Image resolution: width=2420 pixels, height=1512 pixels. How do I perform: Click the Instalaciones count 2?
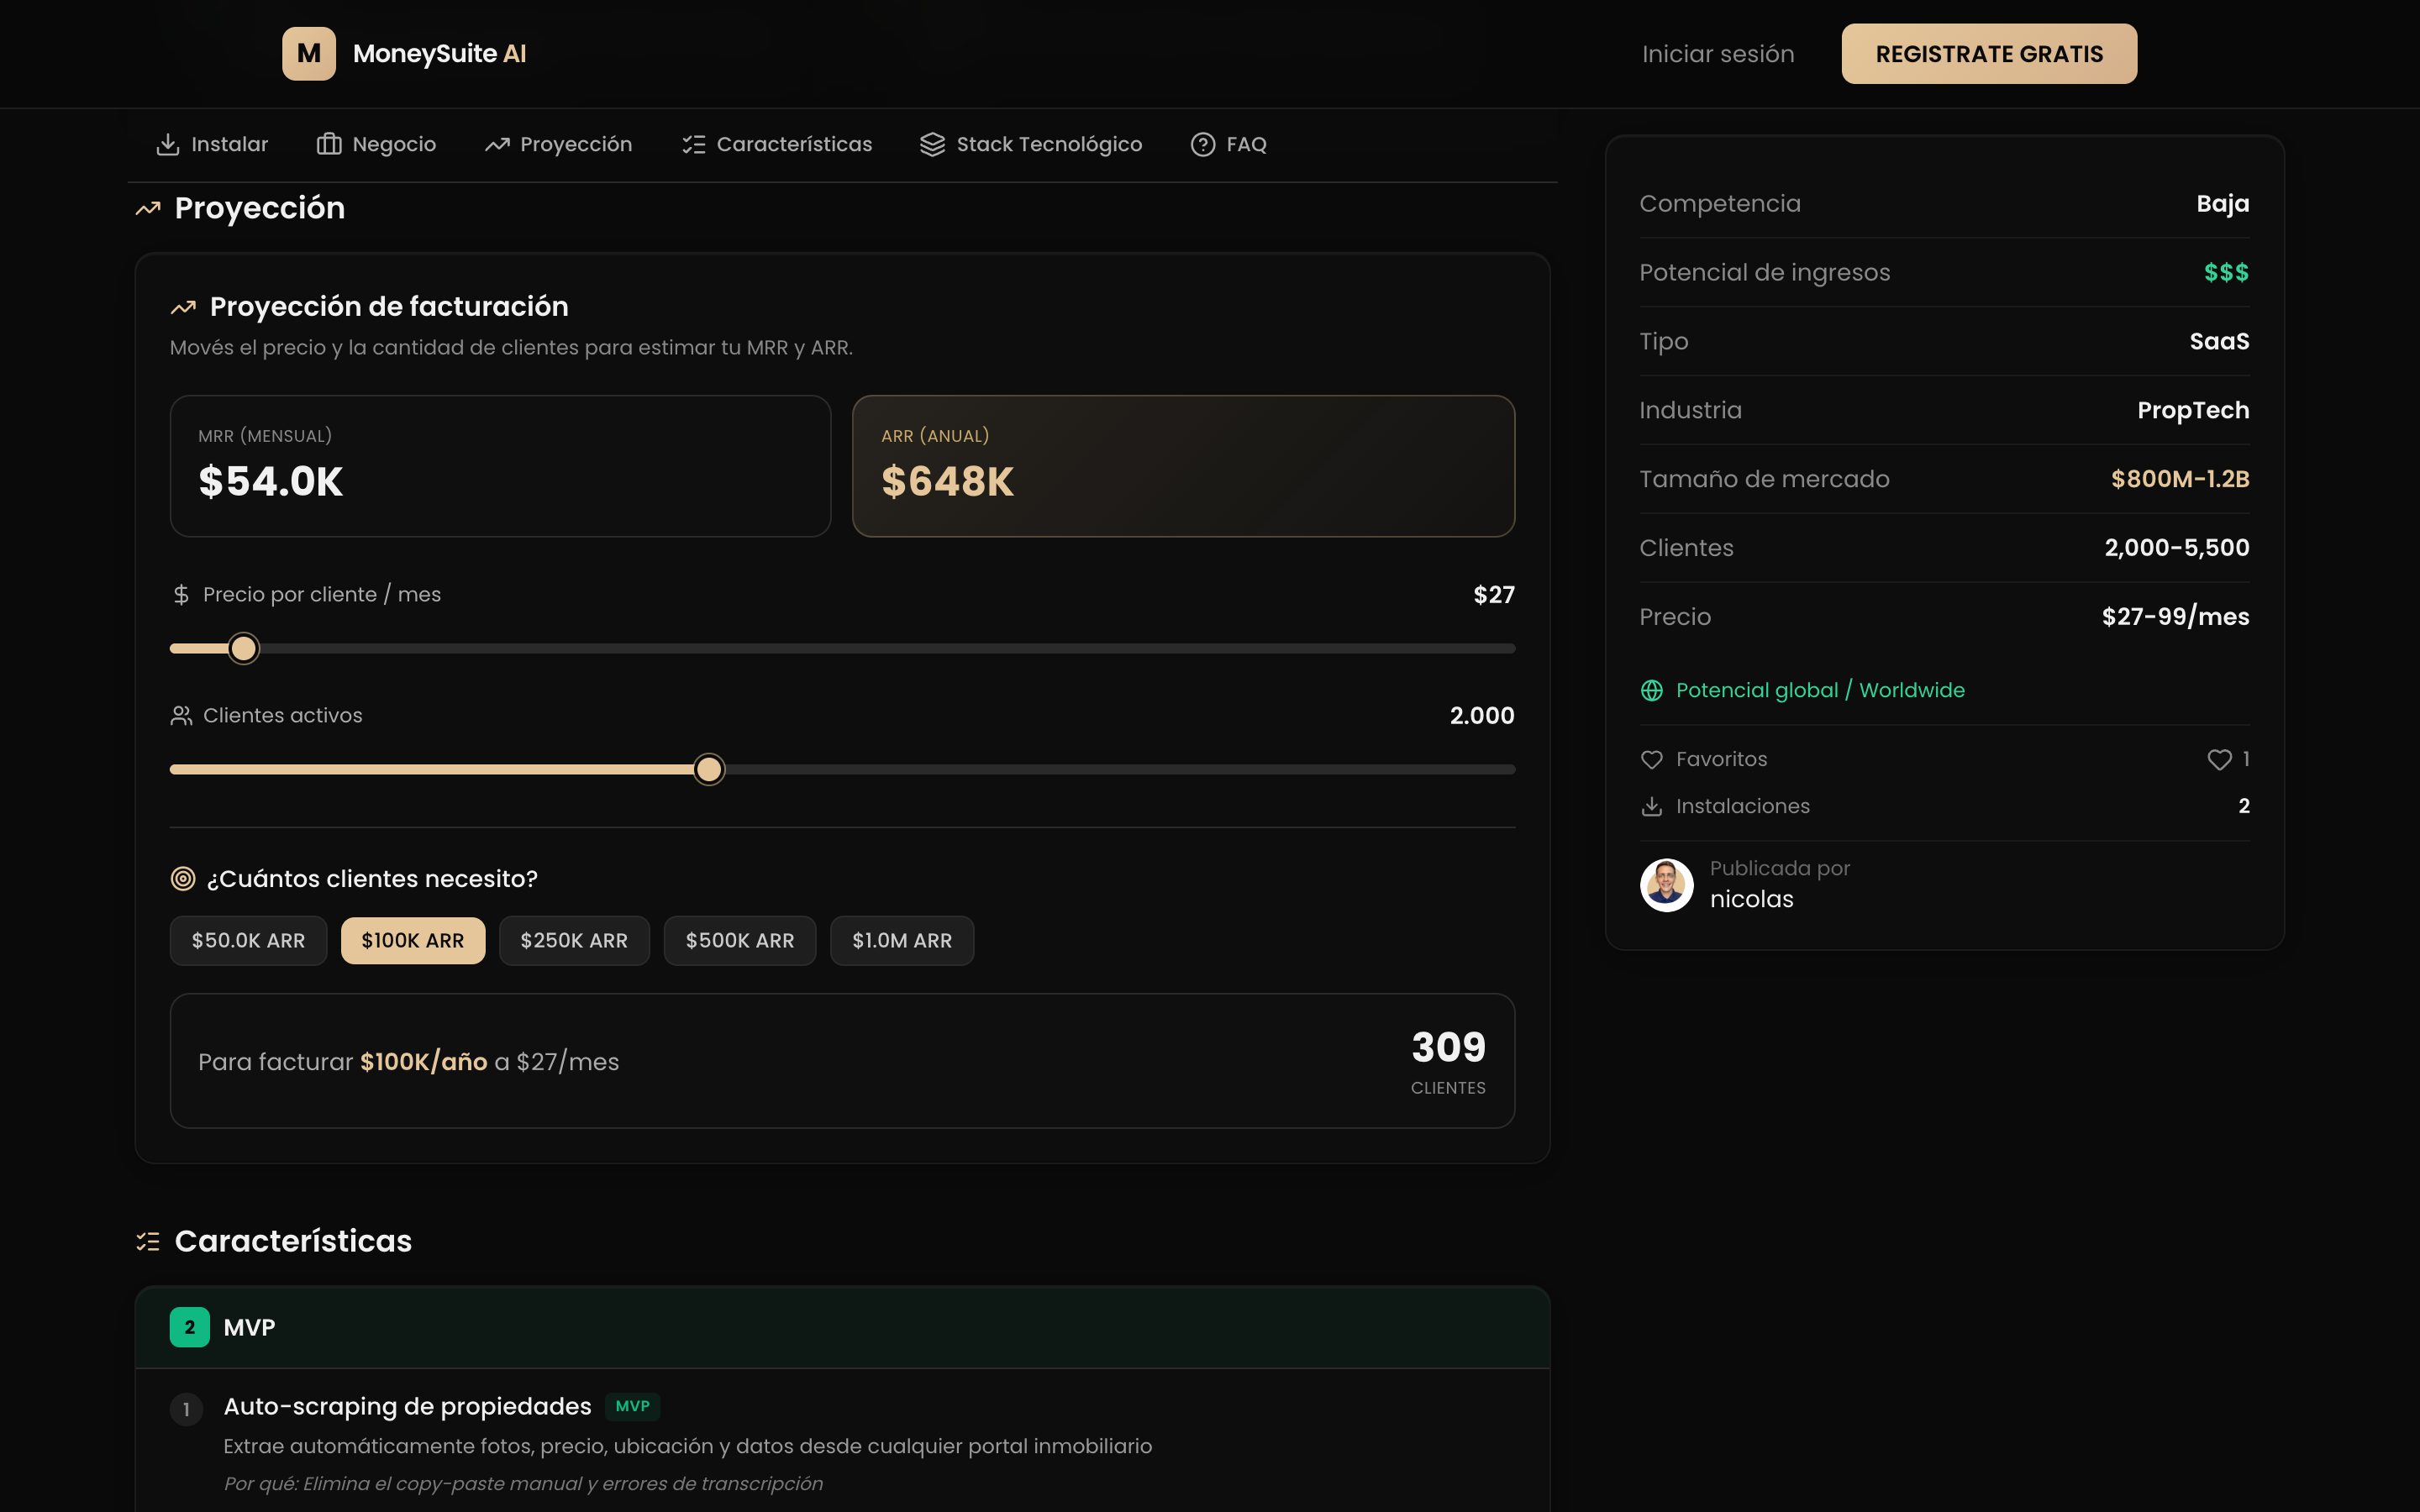[x=2244, y=807]
